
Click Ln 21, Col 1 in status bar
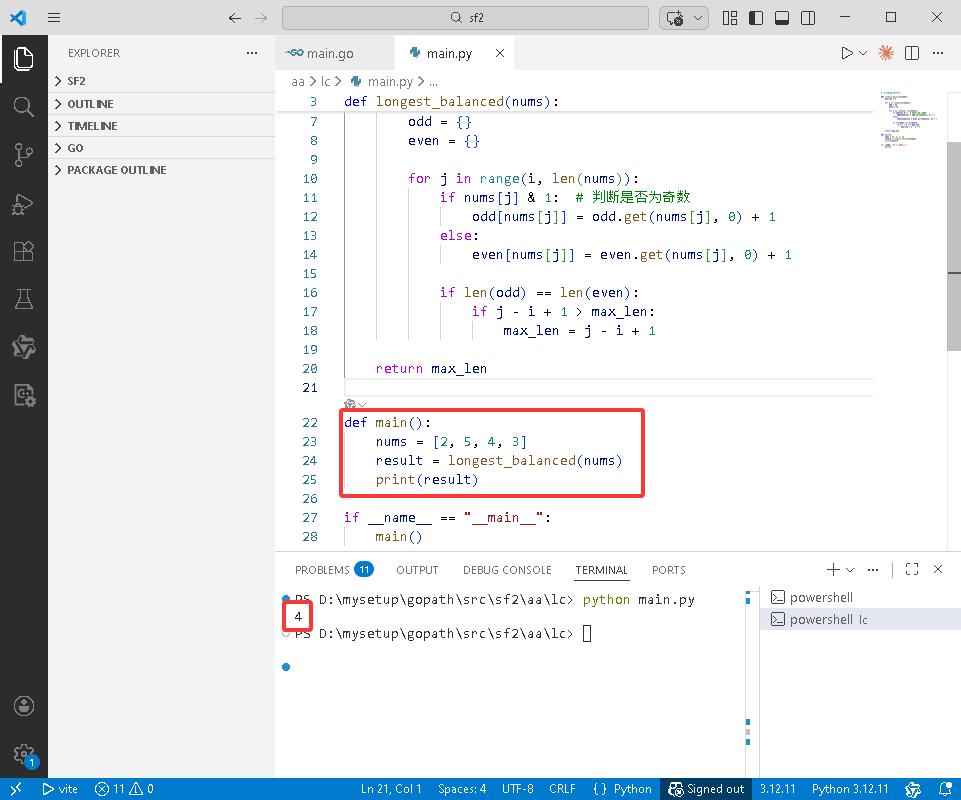tap(391, 789)
